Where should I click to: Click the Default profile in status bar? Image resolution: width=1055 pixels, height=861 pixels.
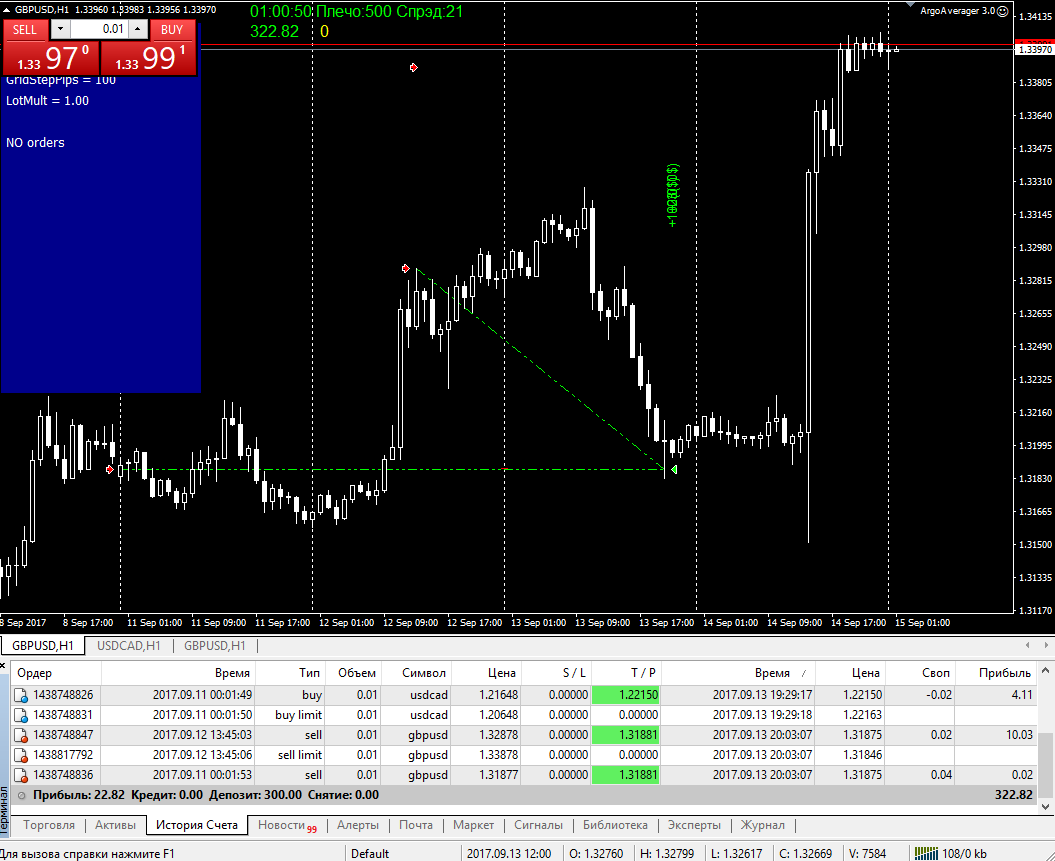point(369,854)
